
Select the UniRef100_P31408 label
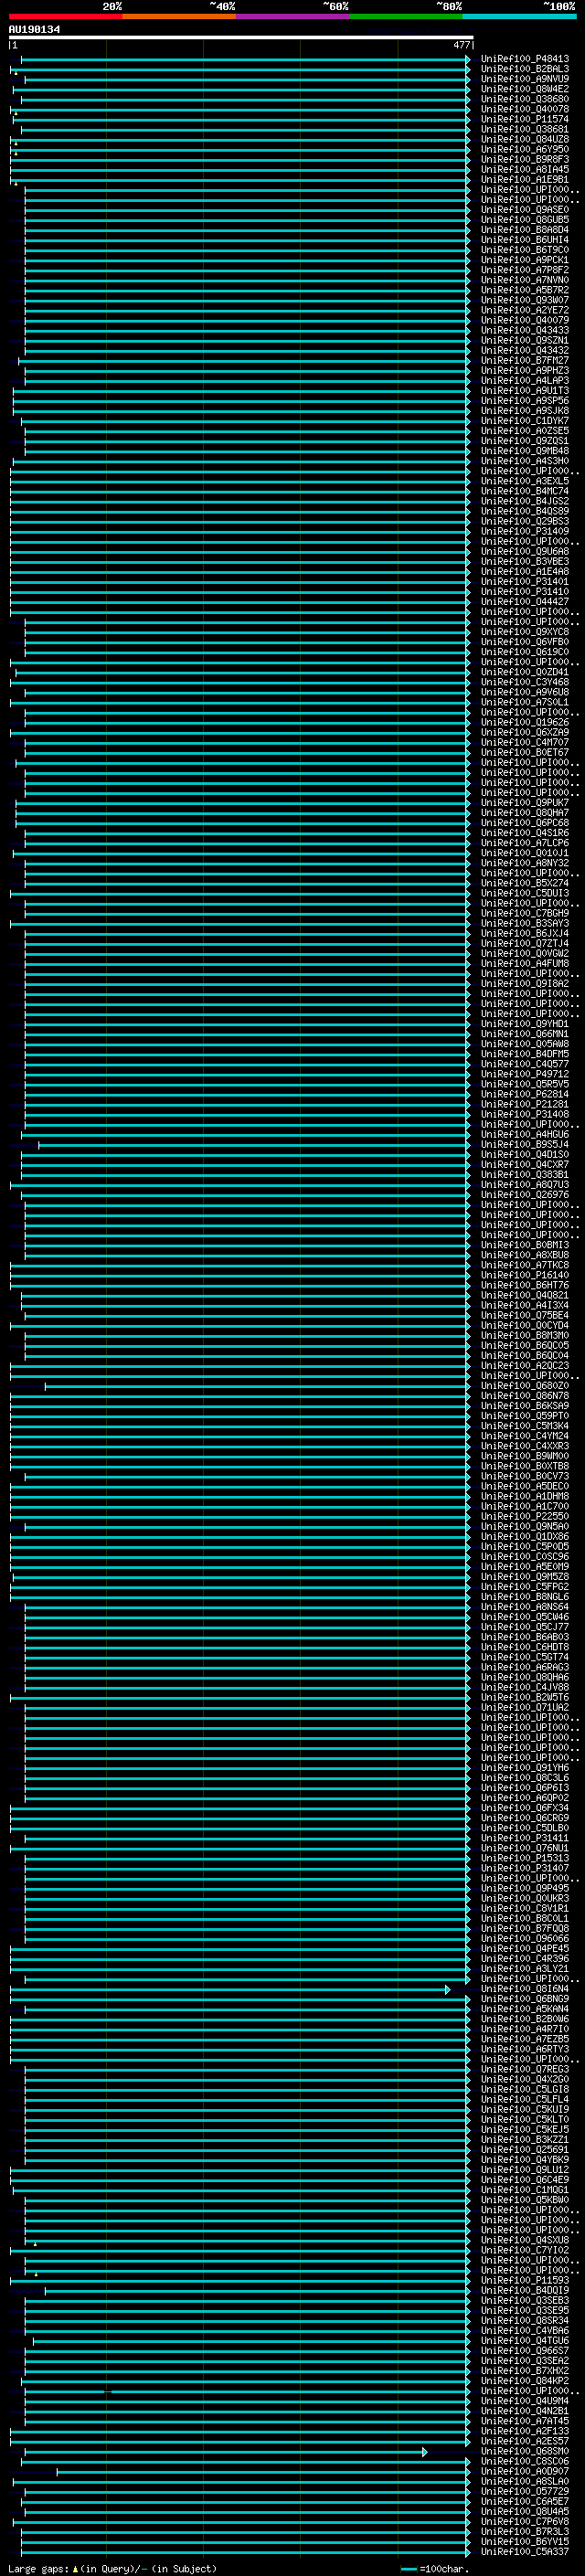[x=525, y=1114]
